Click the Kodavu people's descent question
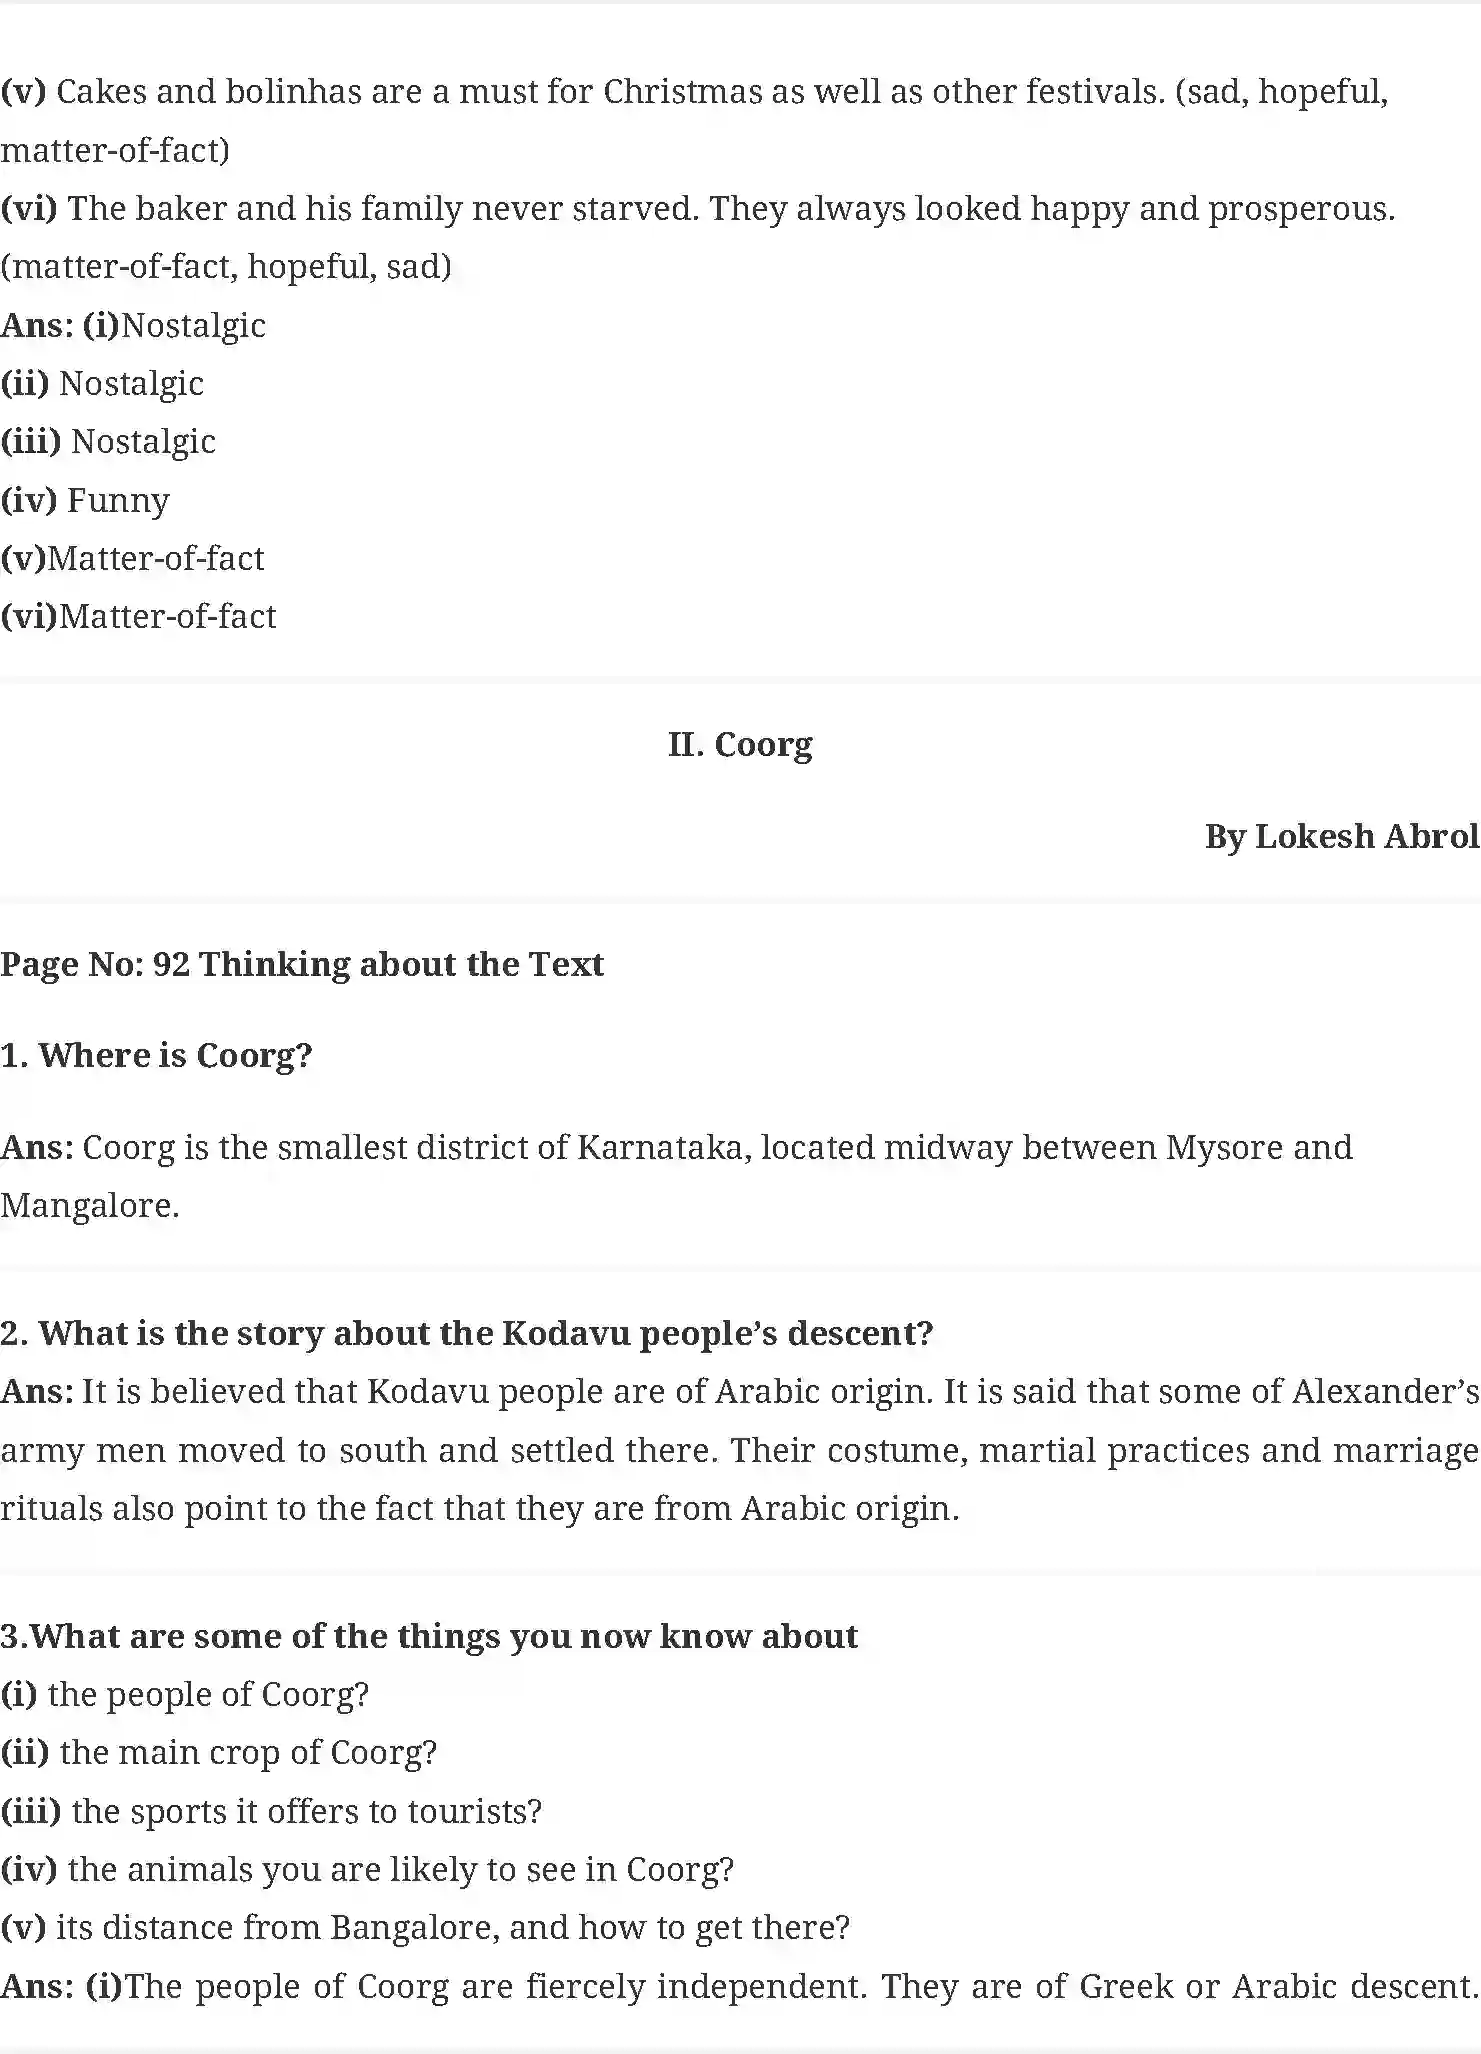Screen dimensions: 1481x2054 click(467, 1333)
